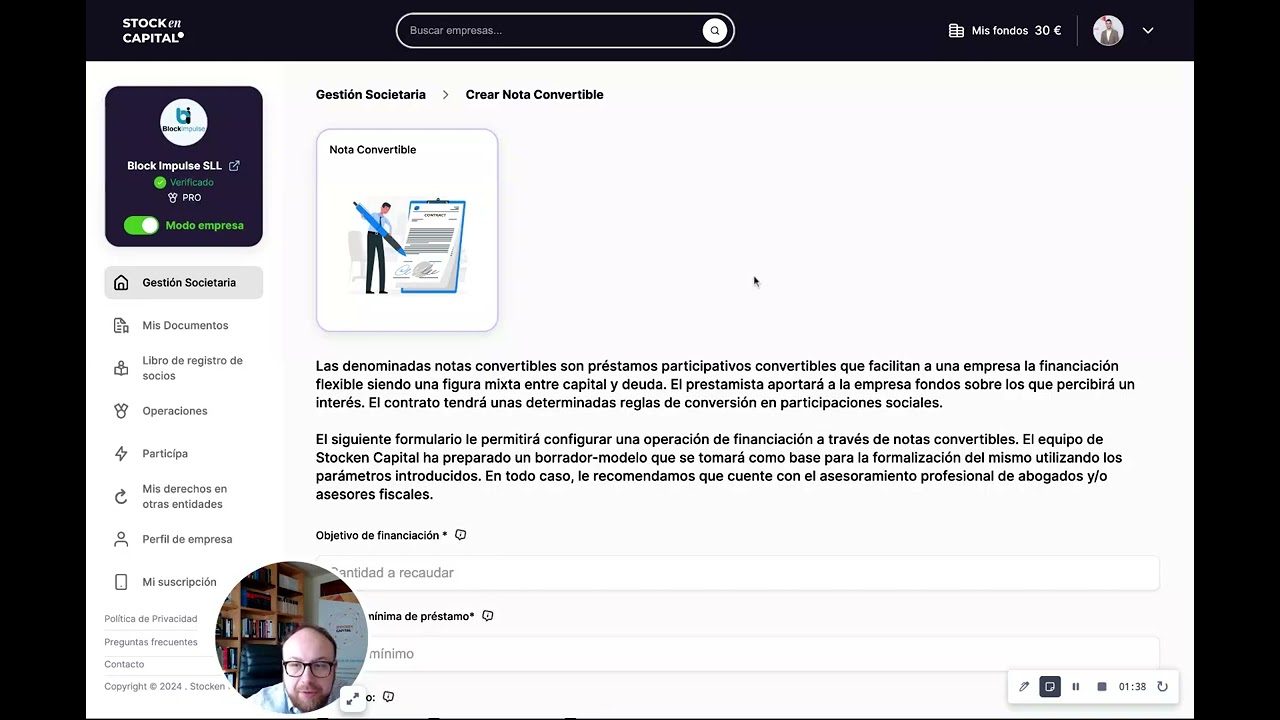1280x720 pixels.
Task: Open Mis Documentos in sidebar
Action: (x=184, y=326)
